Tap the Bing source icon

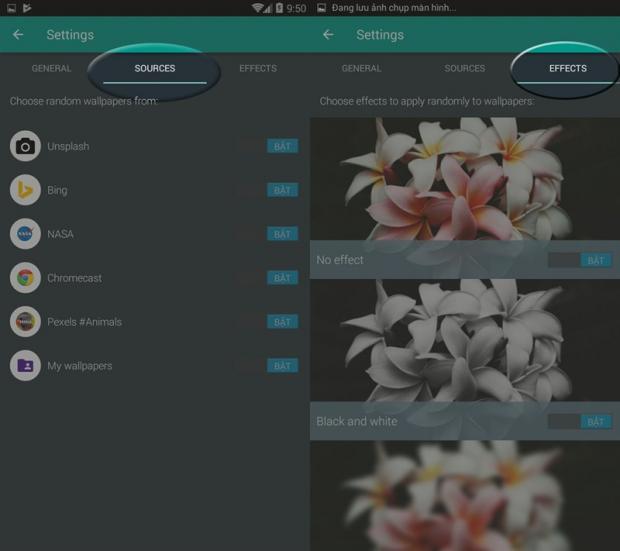click(25, 190)
